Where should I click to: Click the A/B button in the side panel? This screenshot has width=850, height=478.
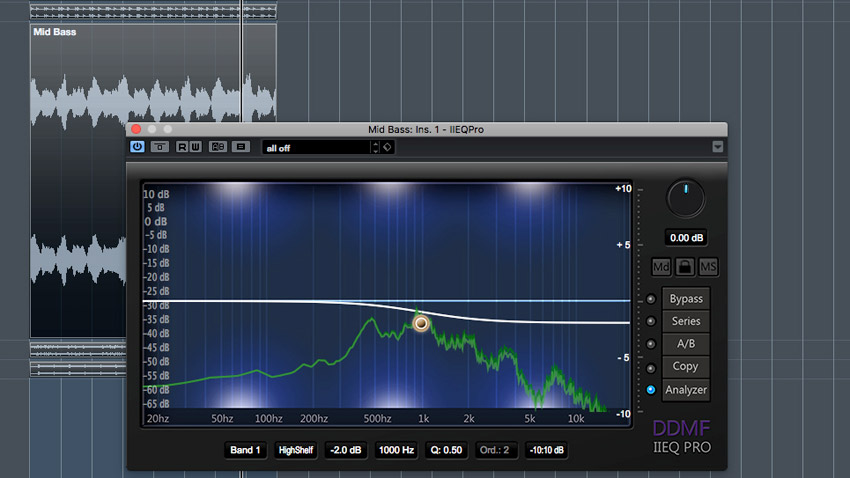[x=686, y=344]
